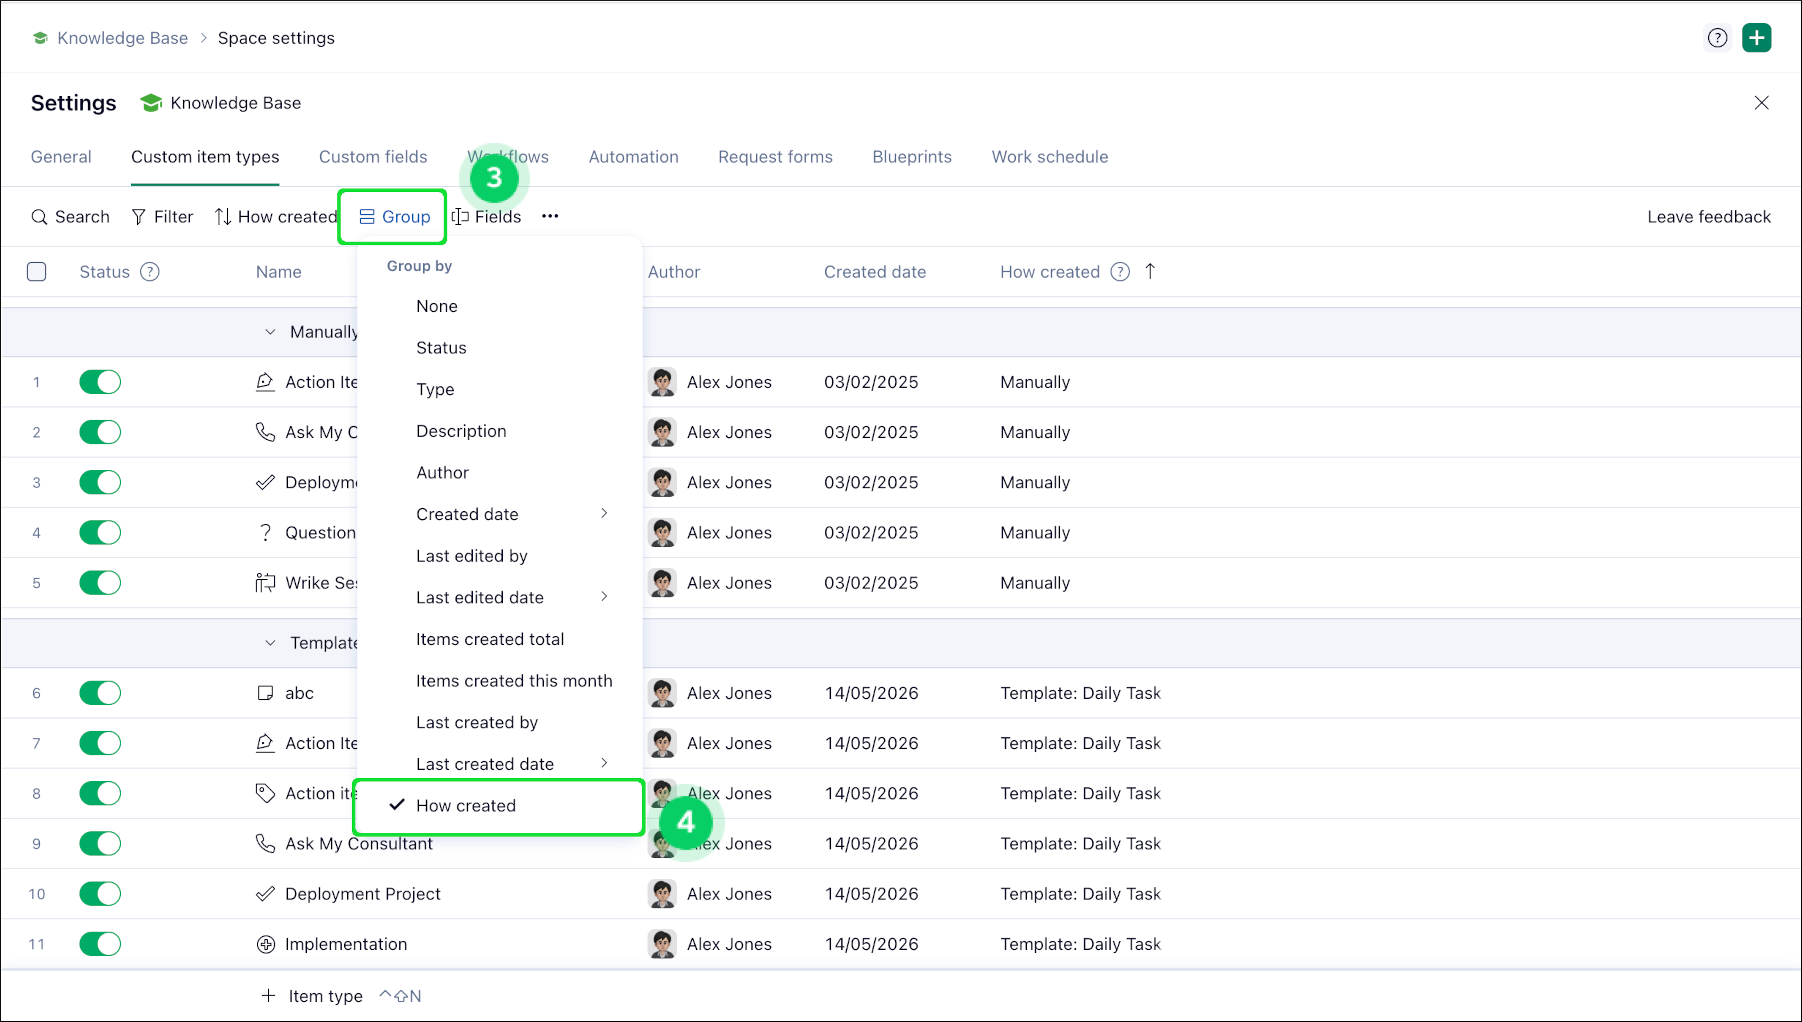Click the checkmark icon in row 3 Deployment

tap(265, 482)
